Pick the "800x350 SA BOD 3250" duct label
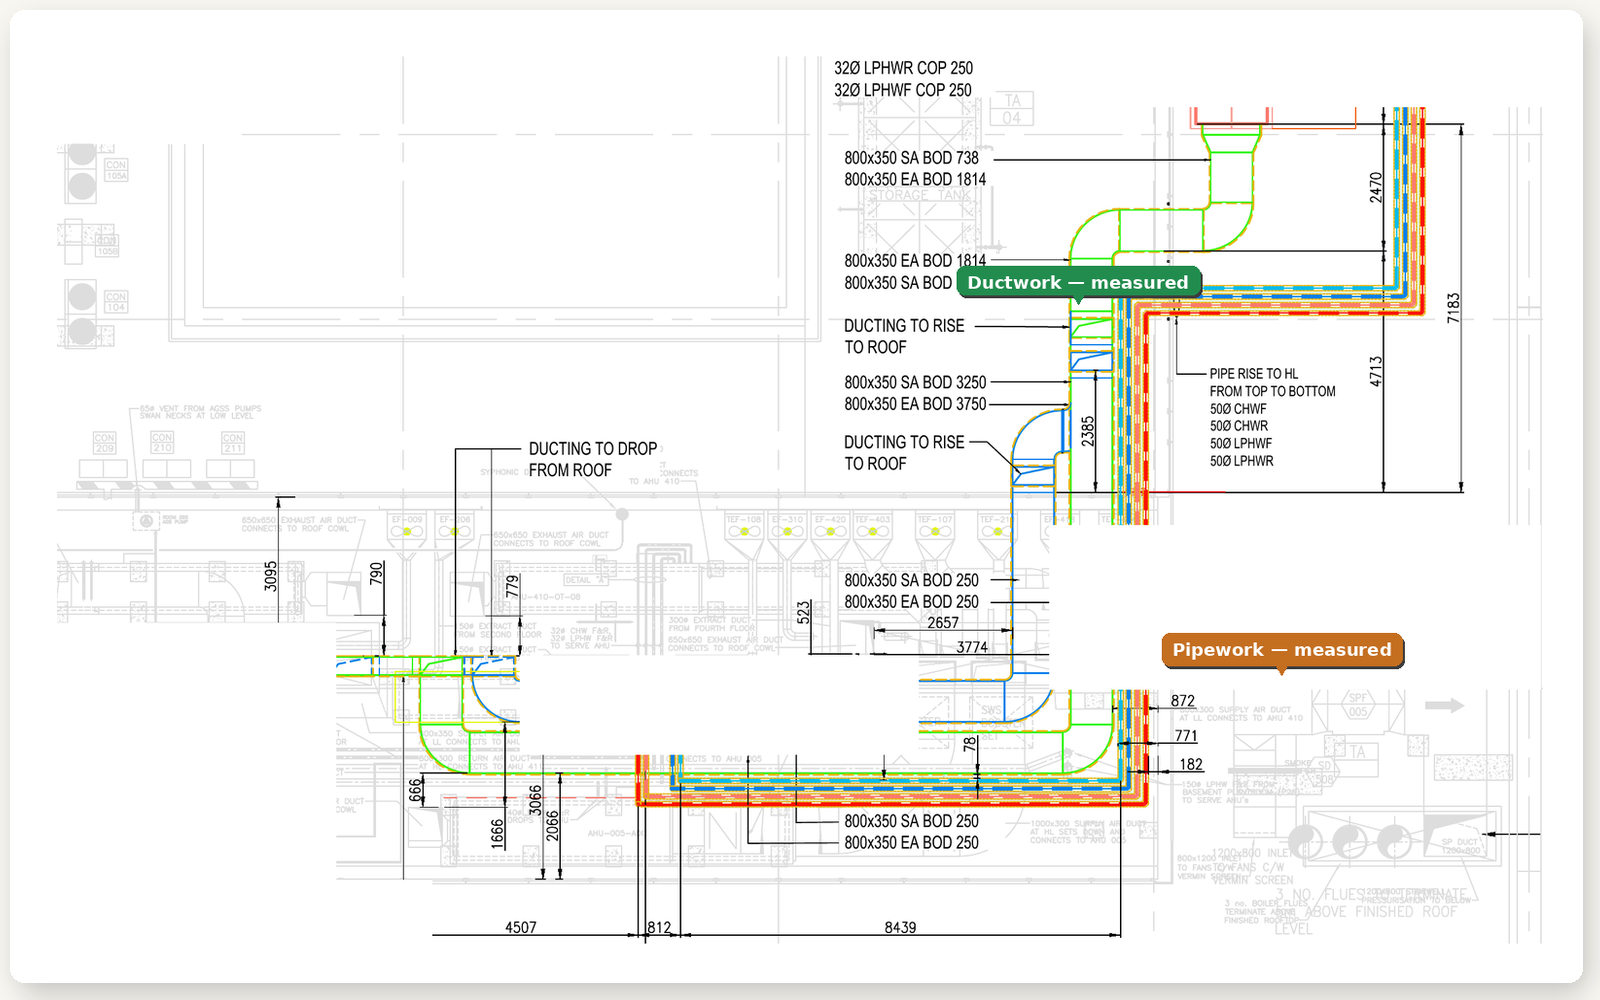This screenshot has height=1000, width=1600. pyautogui.click(x=915, y=382)
